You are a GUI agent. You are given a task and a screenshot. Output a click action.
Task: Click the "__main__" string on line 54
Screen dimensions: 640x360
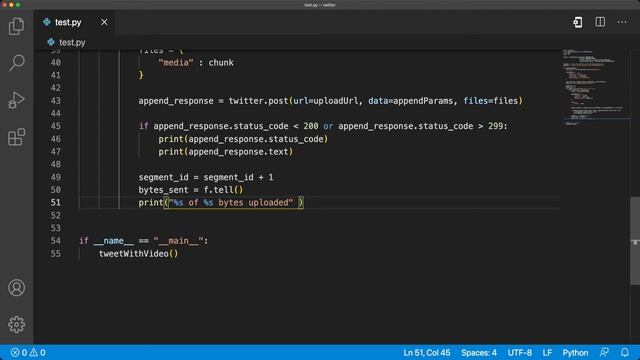click(x=178, y=241)
